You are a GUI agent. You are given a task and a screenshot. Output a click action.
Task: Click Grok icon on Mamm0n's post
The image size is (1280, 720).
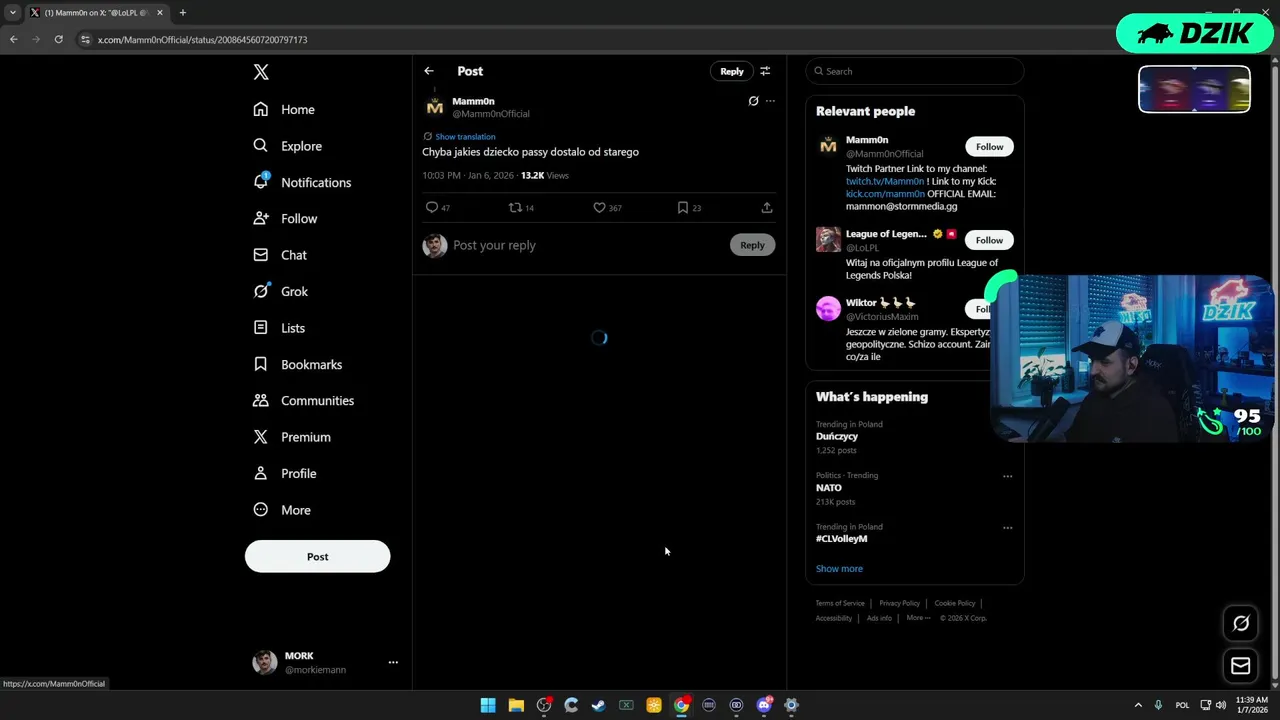tap(753, 101)
